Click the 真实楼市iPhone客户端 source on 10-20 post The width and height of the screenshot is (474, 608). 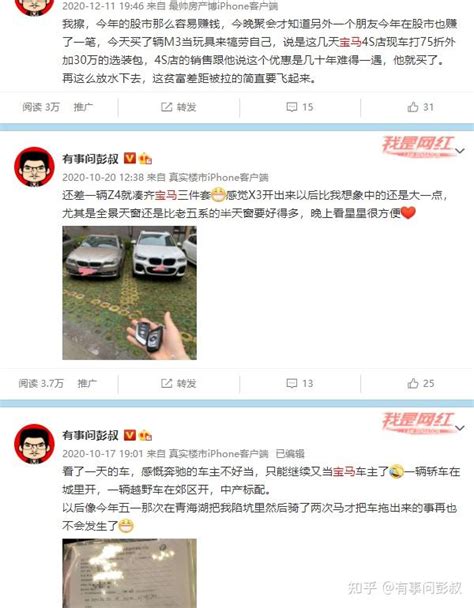[218, 178]
